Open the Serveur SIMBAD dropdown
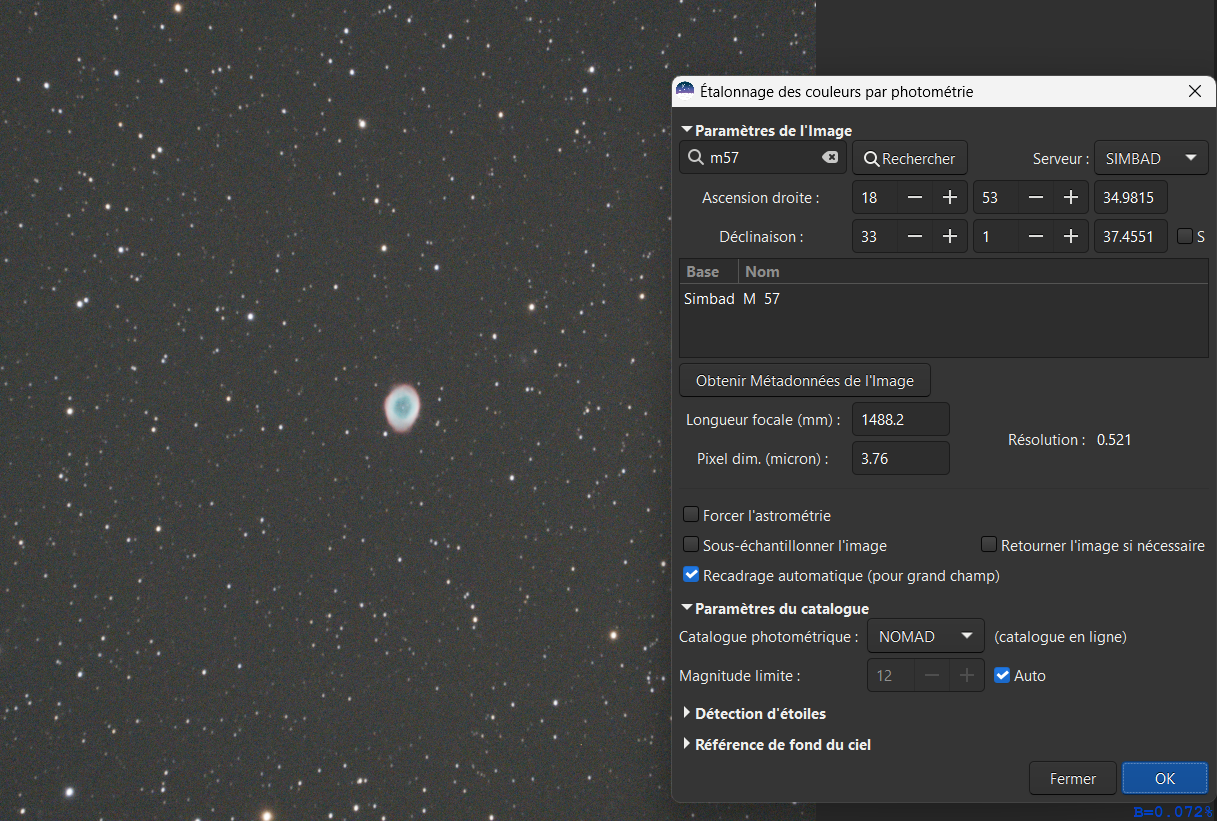 1151,158
